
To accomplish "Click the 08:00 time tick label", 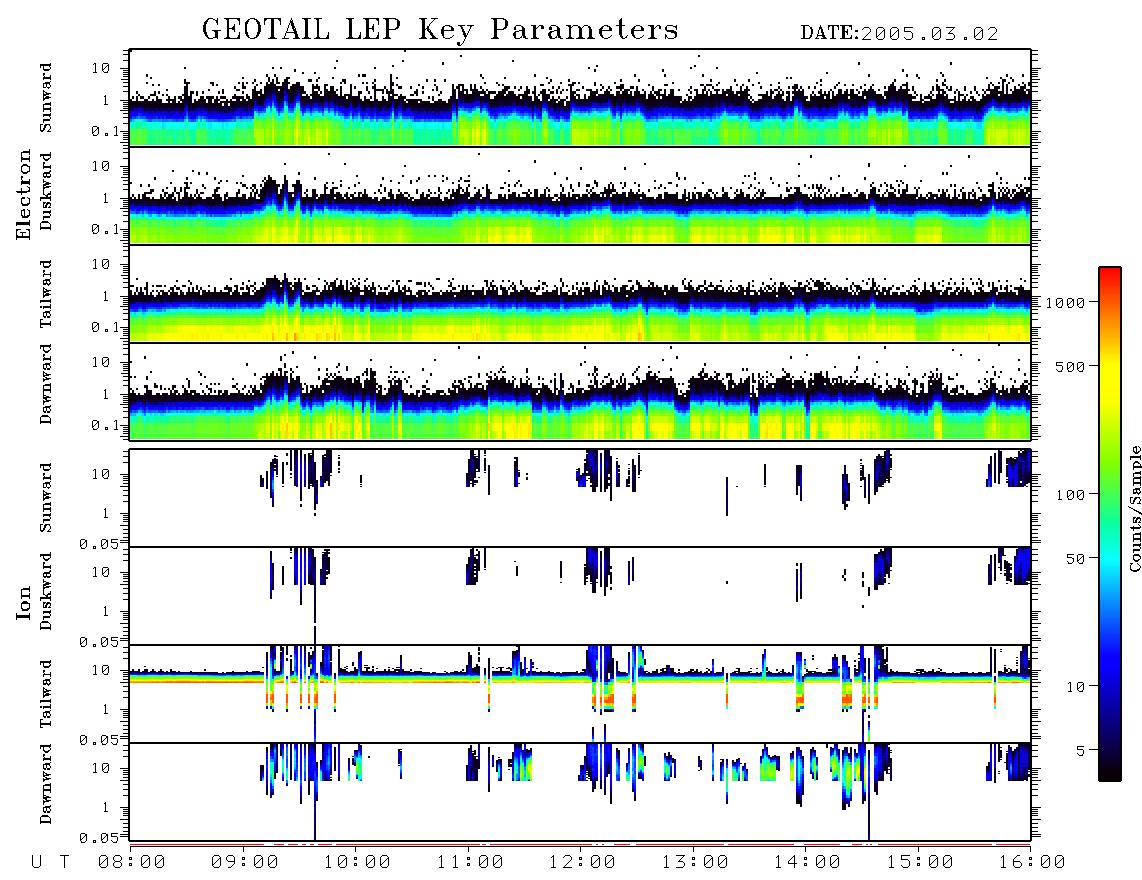I will click(132, 863).
